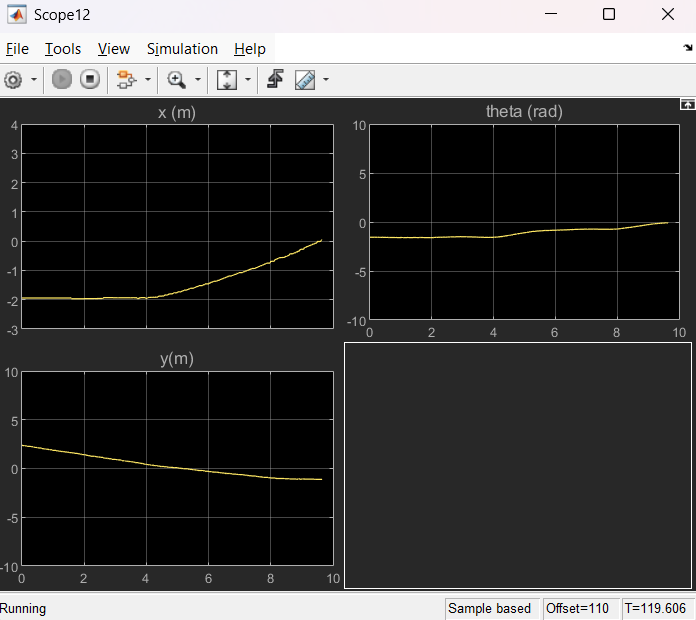696x620 pixels.
Task: Expand the configuration properties dropdown arrow
Action: click(34, 80)
